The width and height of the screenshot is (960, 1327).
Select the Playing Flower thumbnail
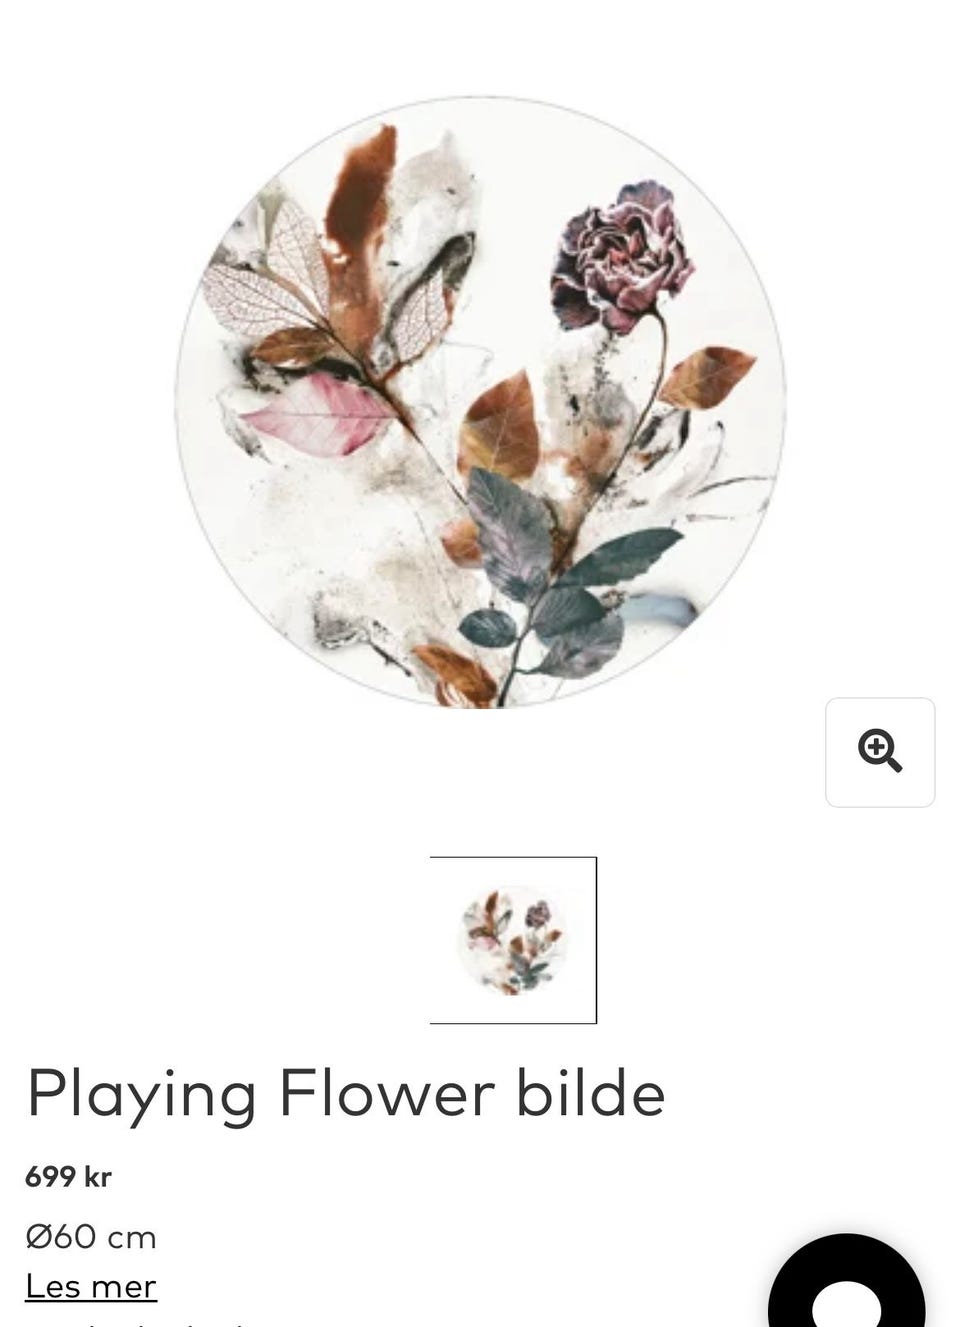click(513, 940)
